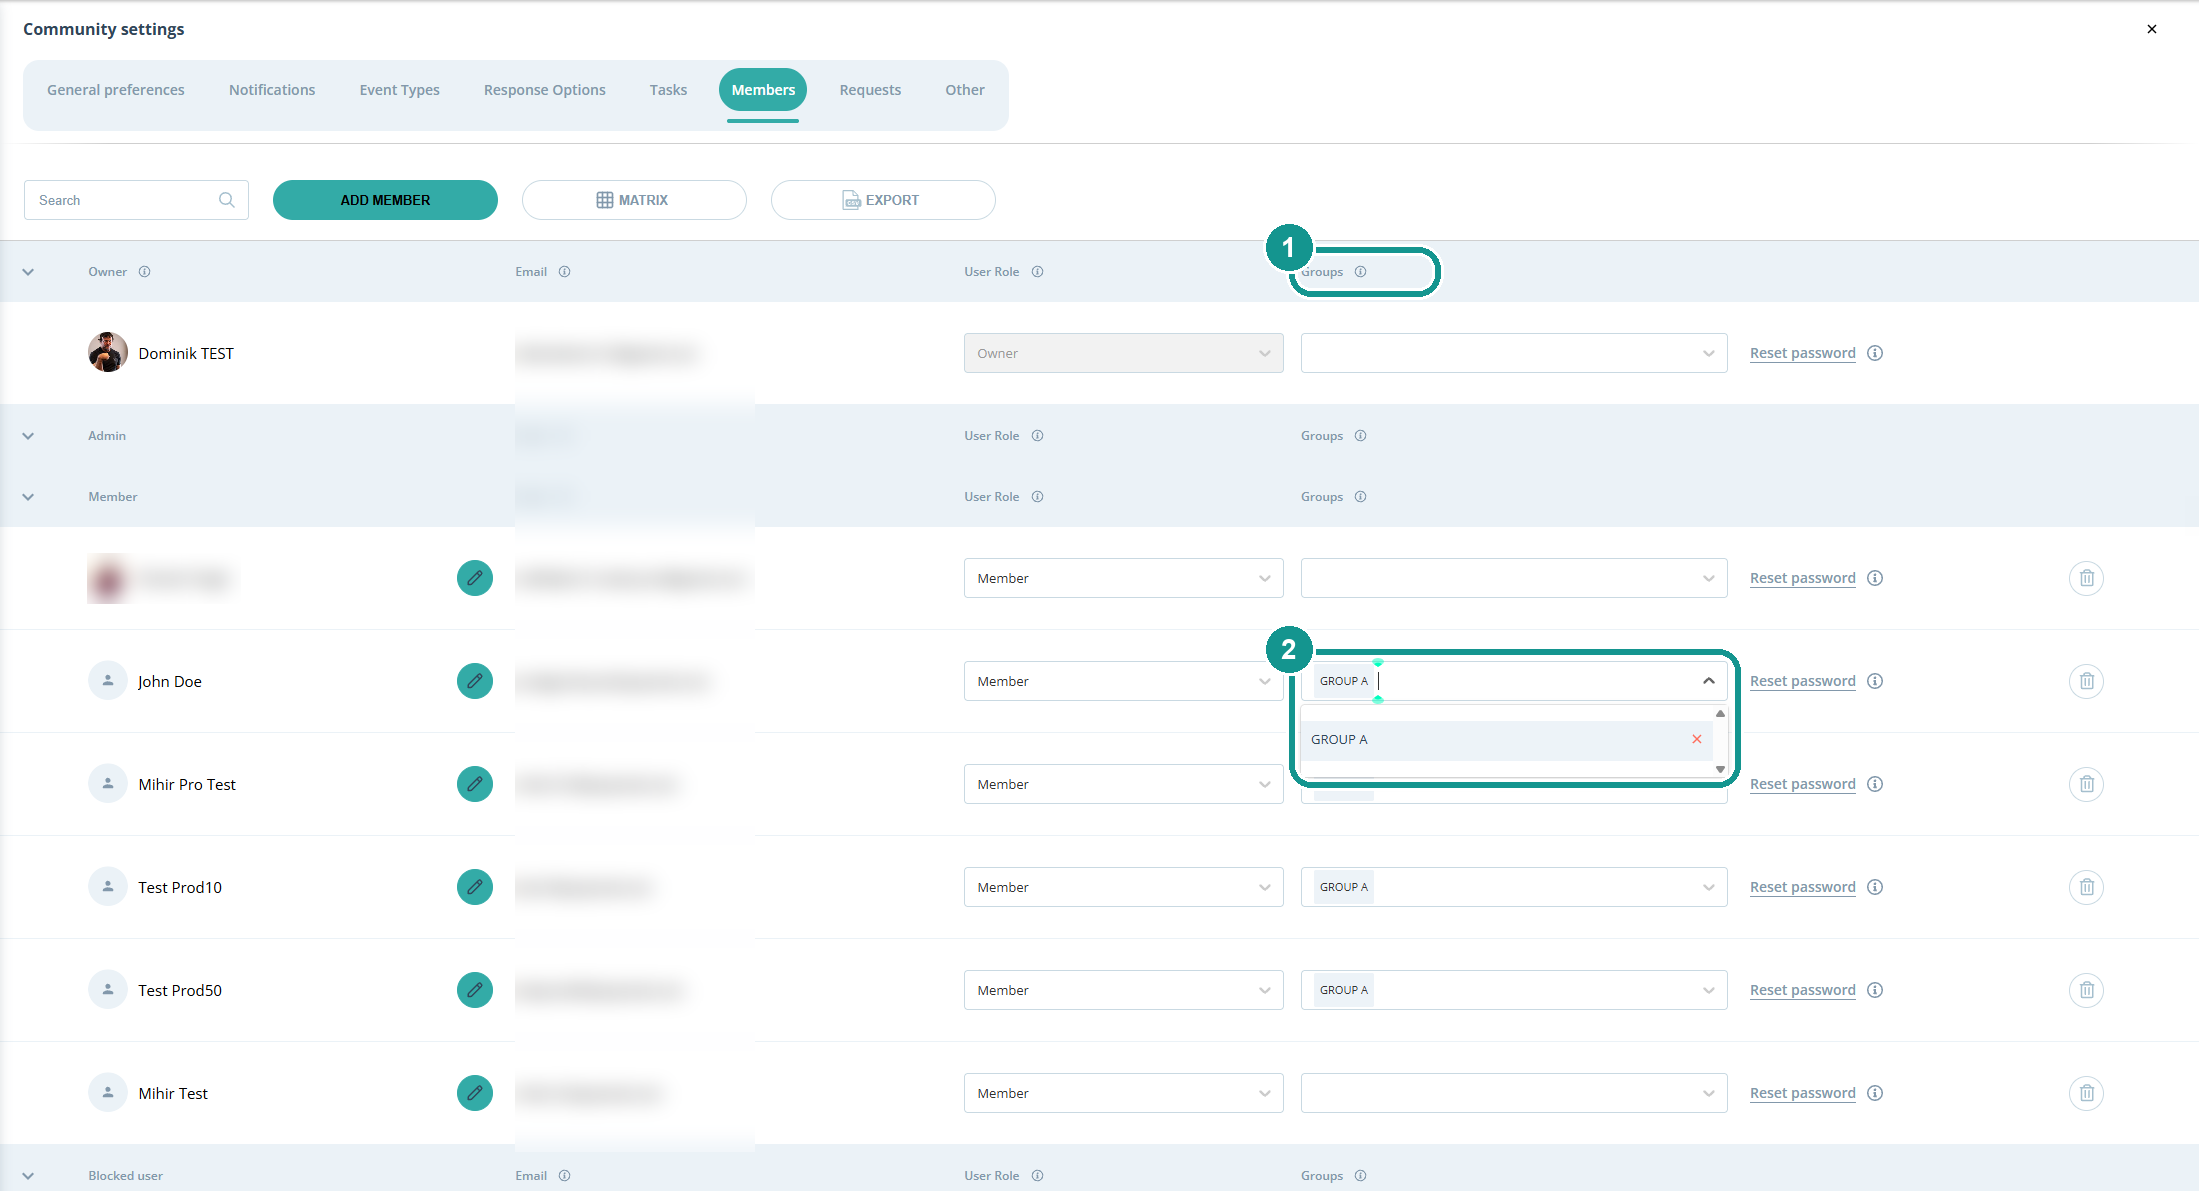Expand the Blocked user section chevron

coord(28,1176)
